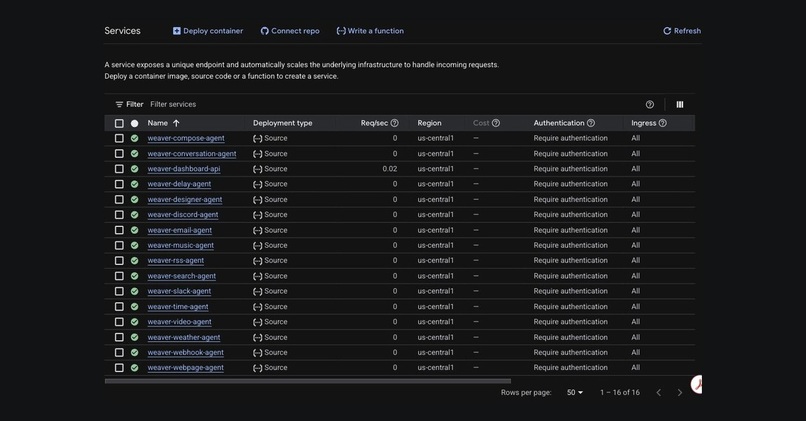Click the weaver-webhook-agent green status icon
This screenshot has height=421, width=806.
pos(134,353)
